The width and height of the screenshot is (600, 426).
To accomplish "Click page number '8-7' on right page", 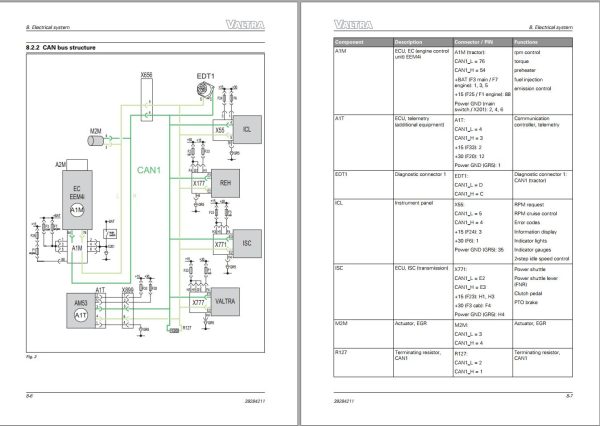I will [569, 396].
